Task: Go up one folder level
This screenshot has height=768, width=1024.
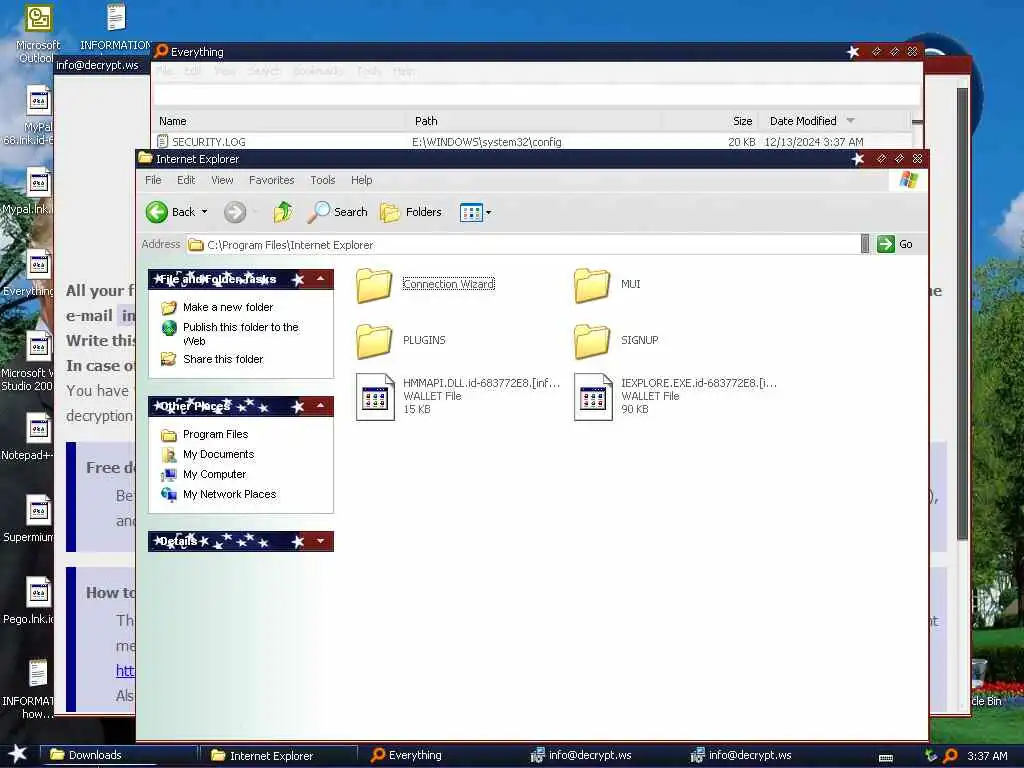Action: tap(283, 212)
